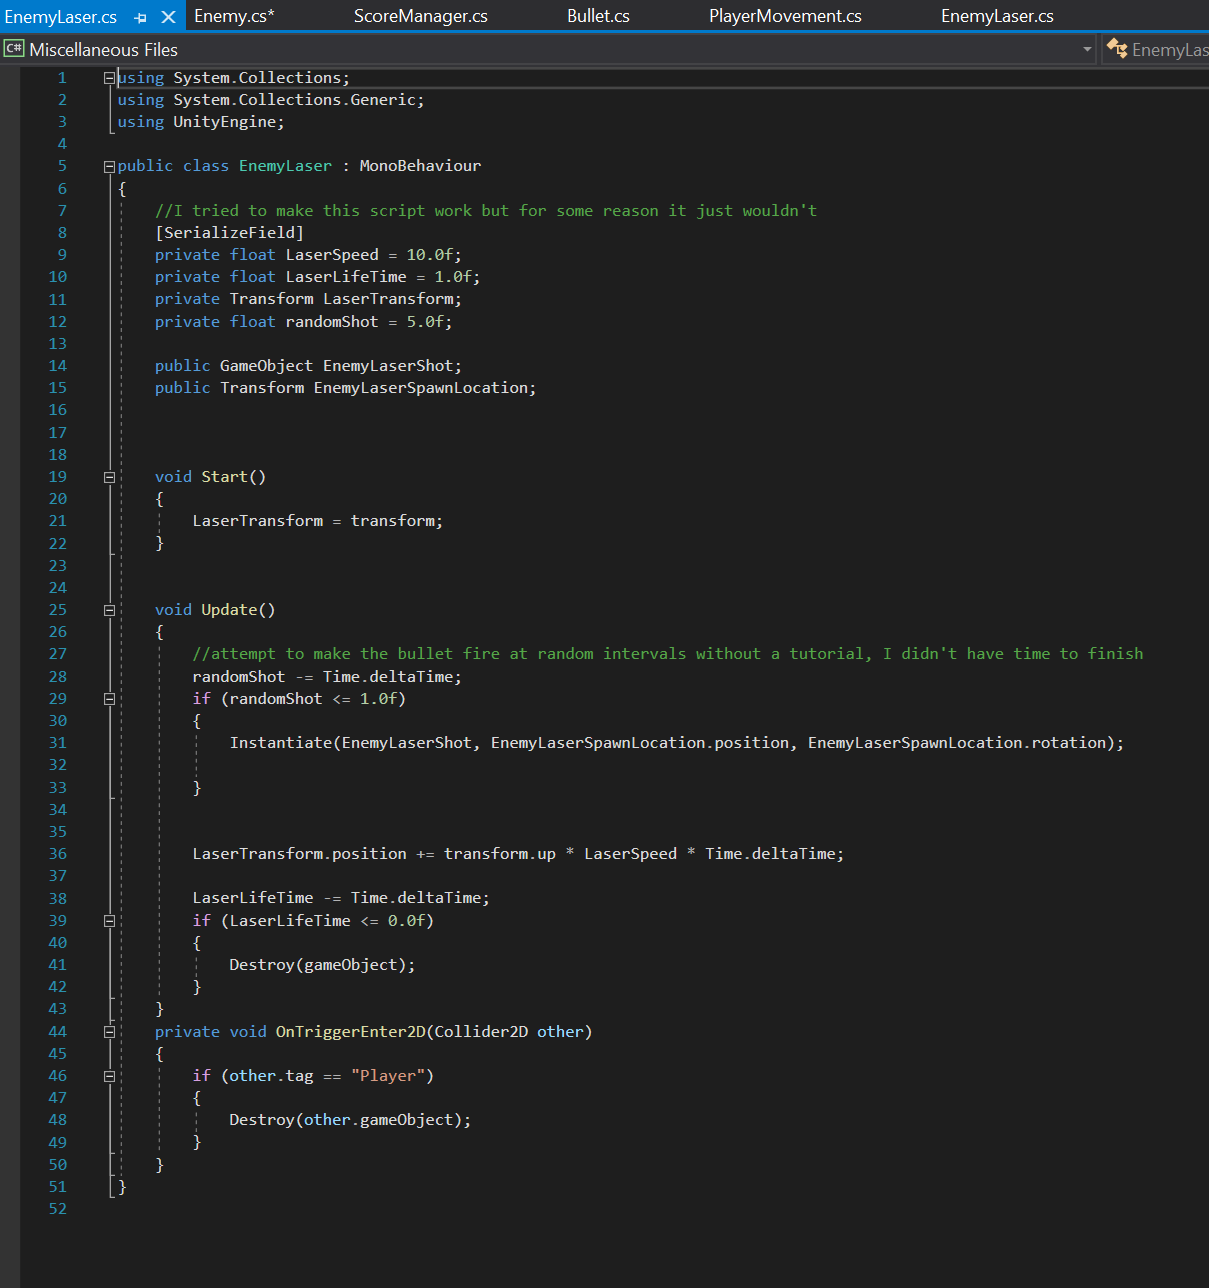Collapse the Update() method region
Screen dimensions: 1209x1288
[x=109, y=610]
